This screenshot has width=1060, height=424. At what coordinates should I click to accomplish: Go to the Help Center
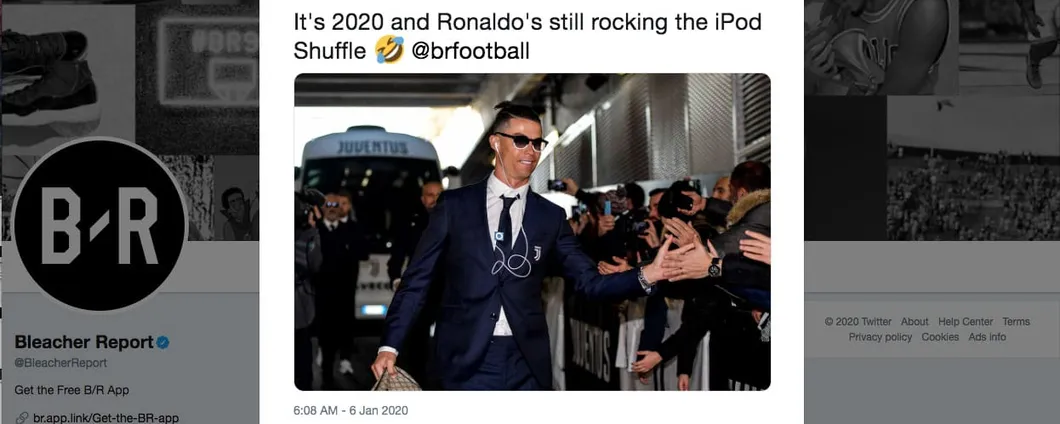[x=965, y=322]
